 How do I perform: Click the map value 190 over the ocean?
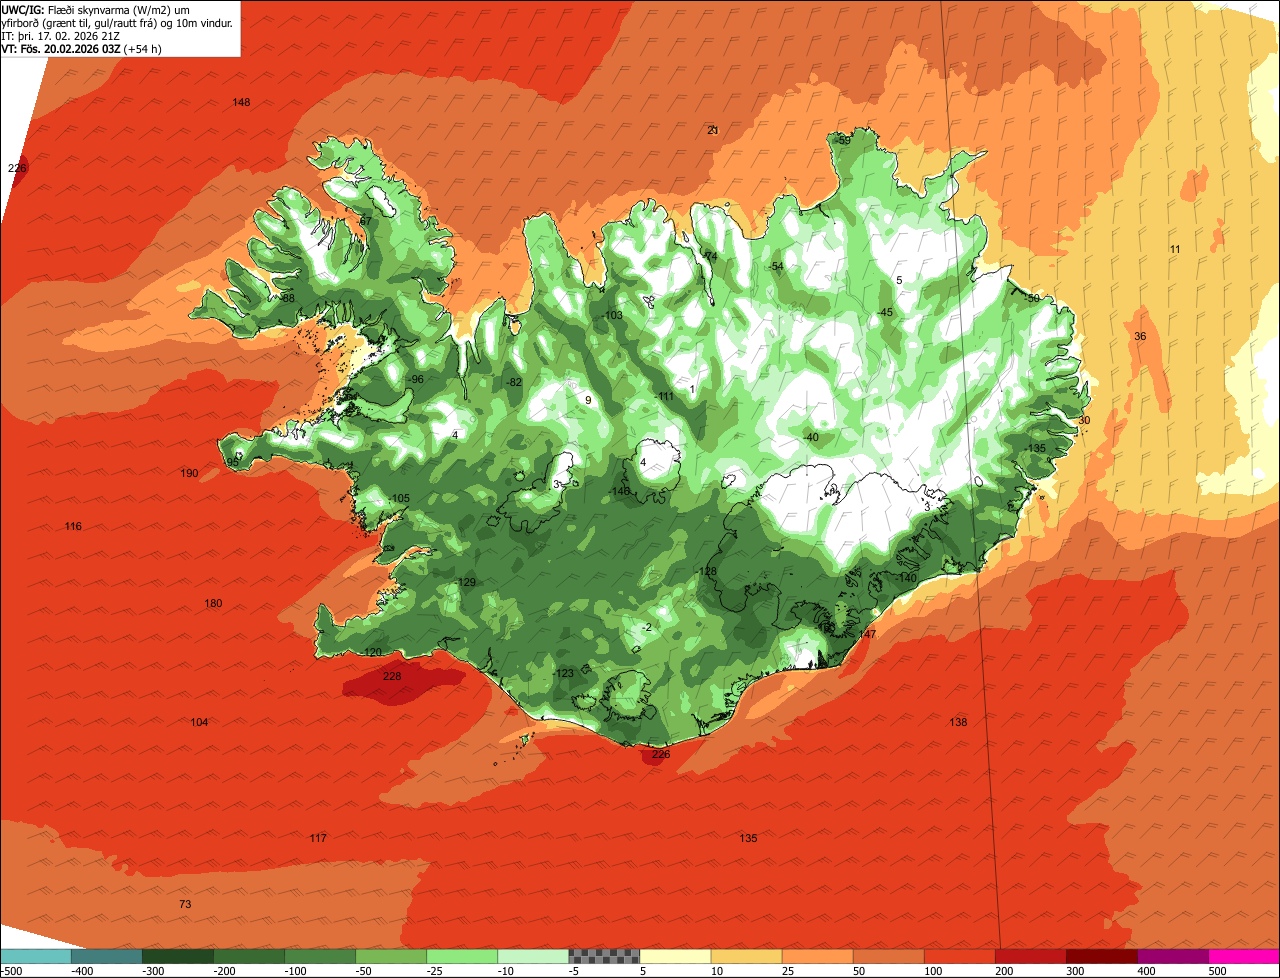coord(189,473)
